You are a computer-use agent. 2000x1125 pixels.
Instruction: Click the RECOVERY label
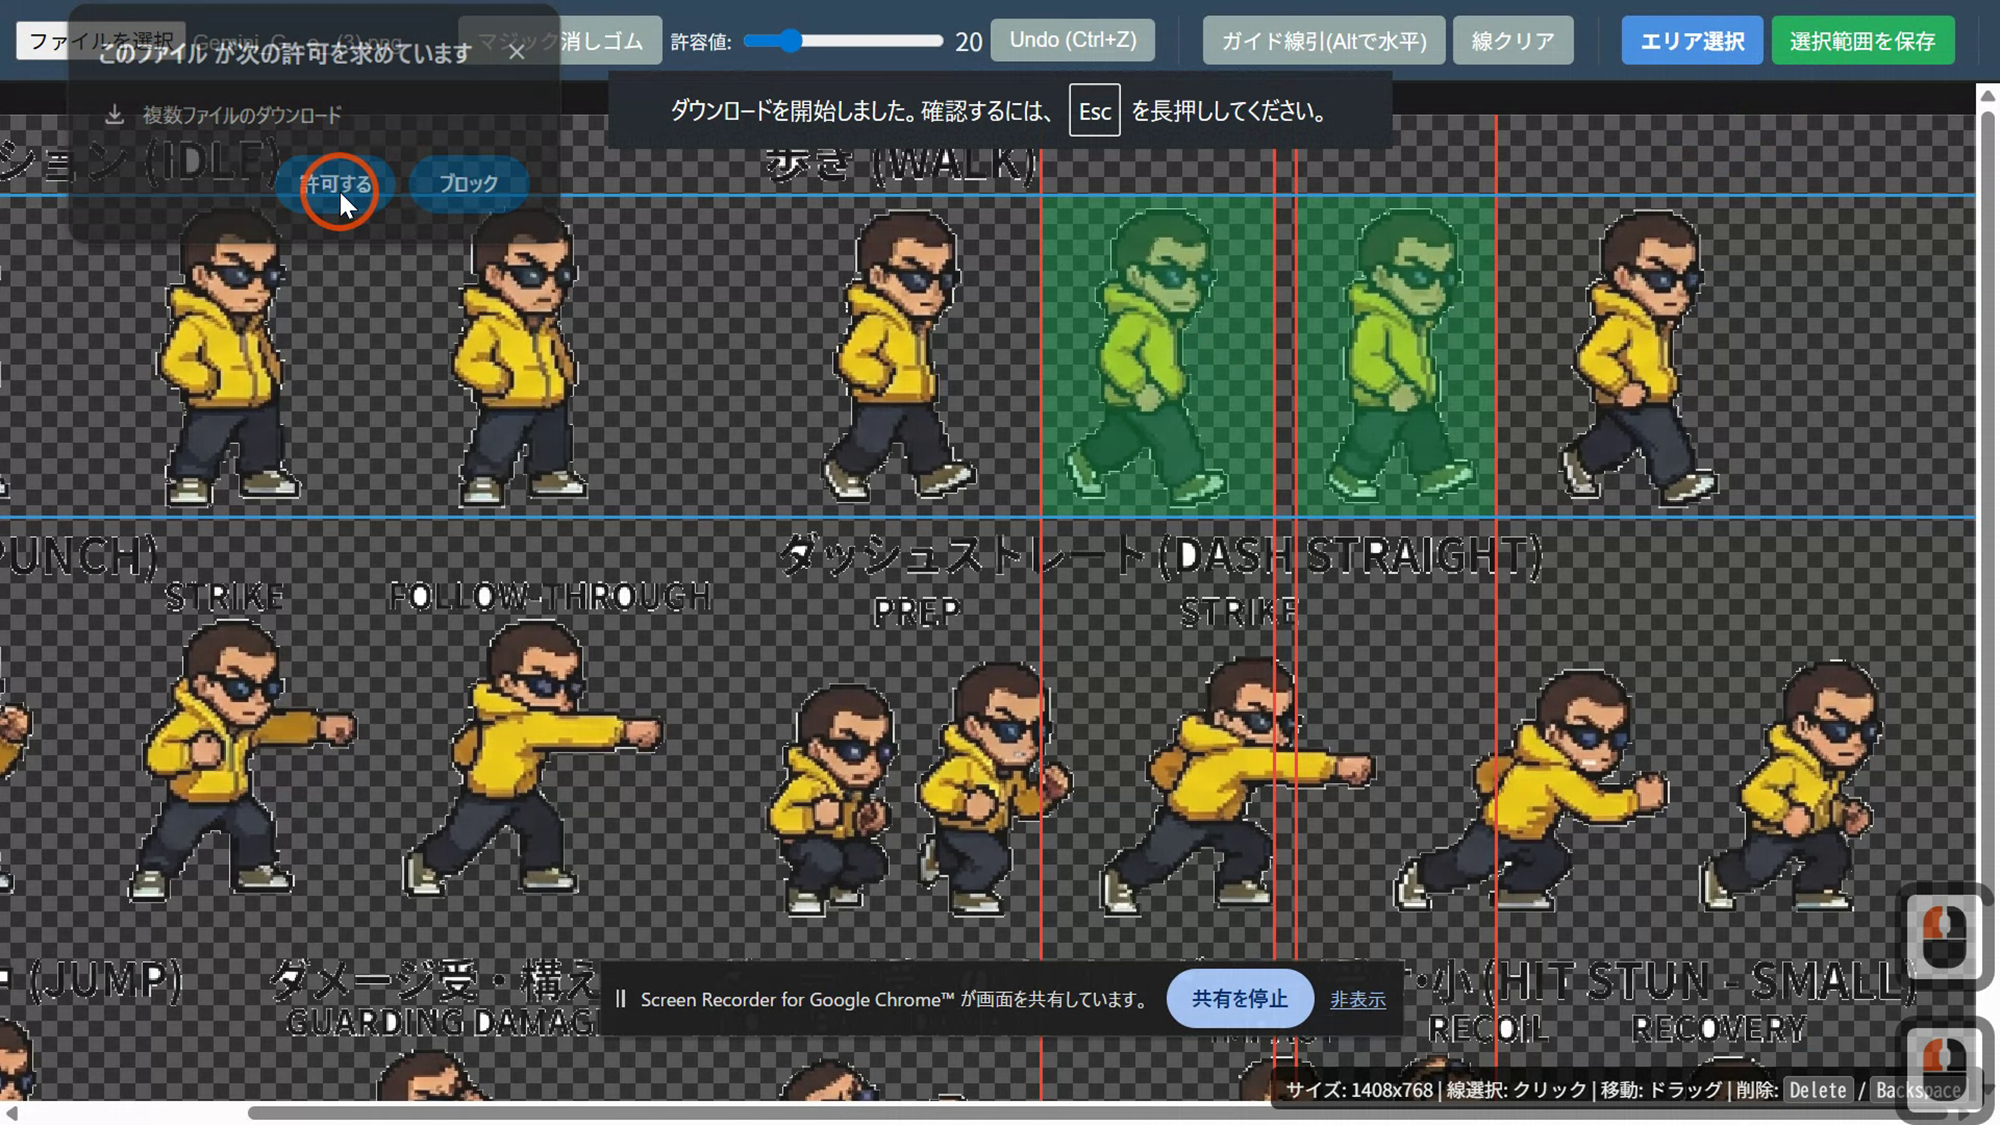(x=1719, y=1028)
